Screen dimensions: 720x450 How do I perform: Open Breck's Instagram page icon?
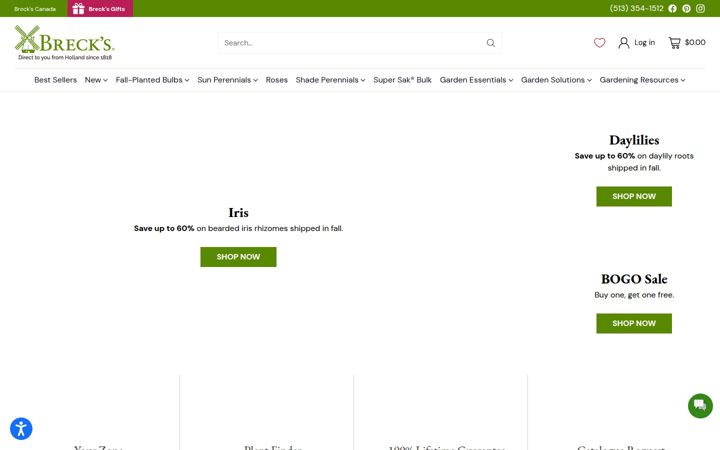click(x=700, y=9)
